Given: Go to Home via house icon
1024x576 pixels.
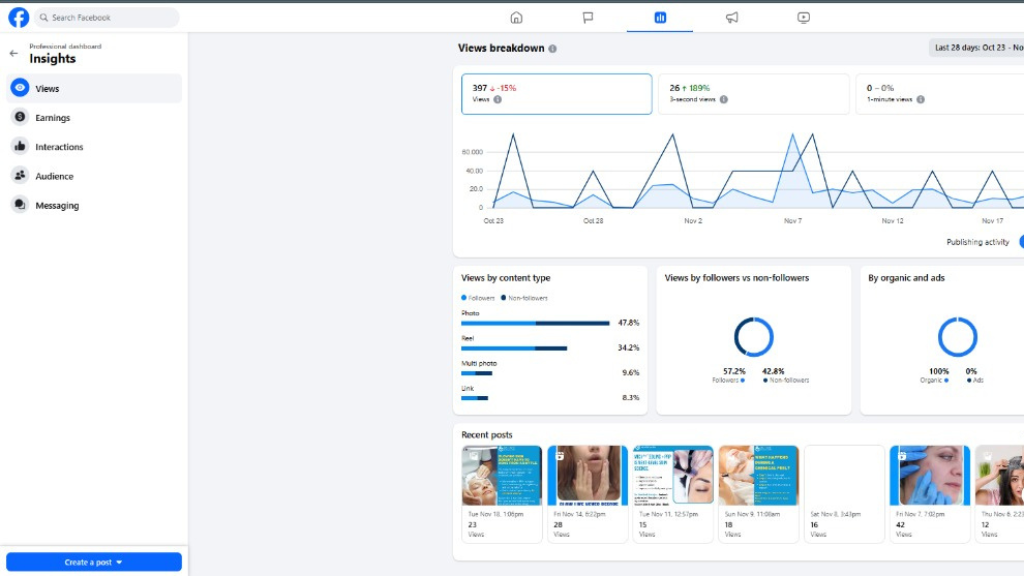Looking at the screenshot, I should click(x=516, y=17).
